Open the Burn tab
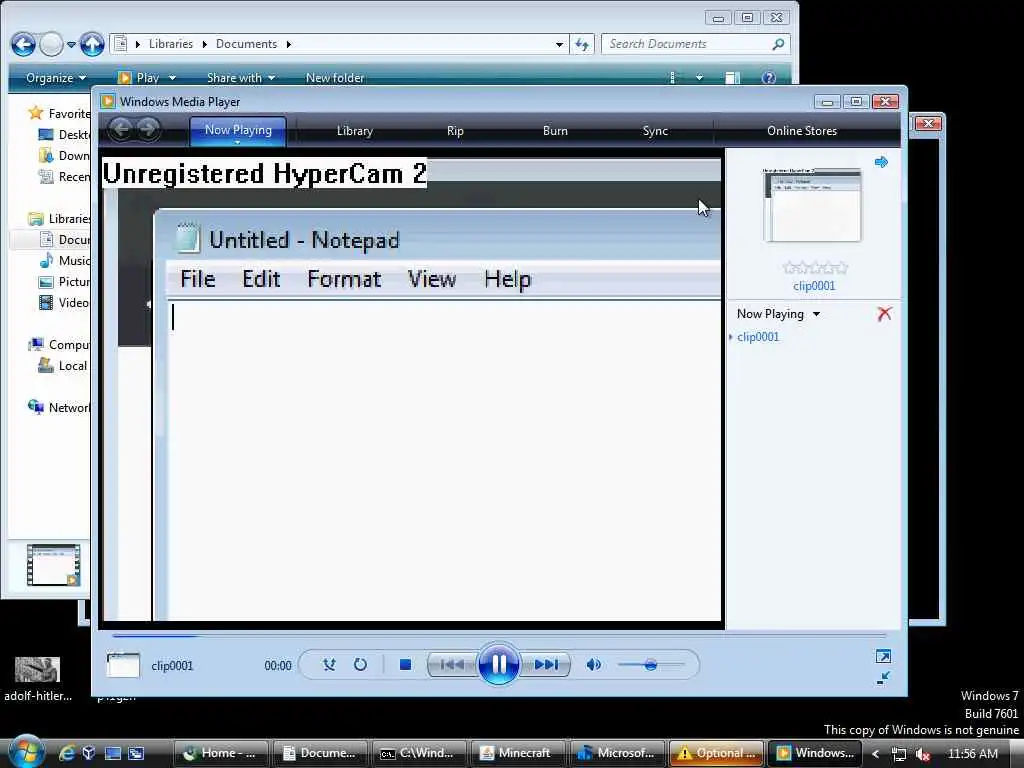 coord(555,131)
